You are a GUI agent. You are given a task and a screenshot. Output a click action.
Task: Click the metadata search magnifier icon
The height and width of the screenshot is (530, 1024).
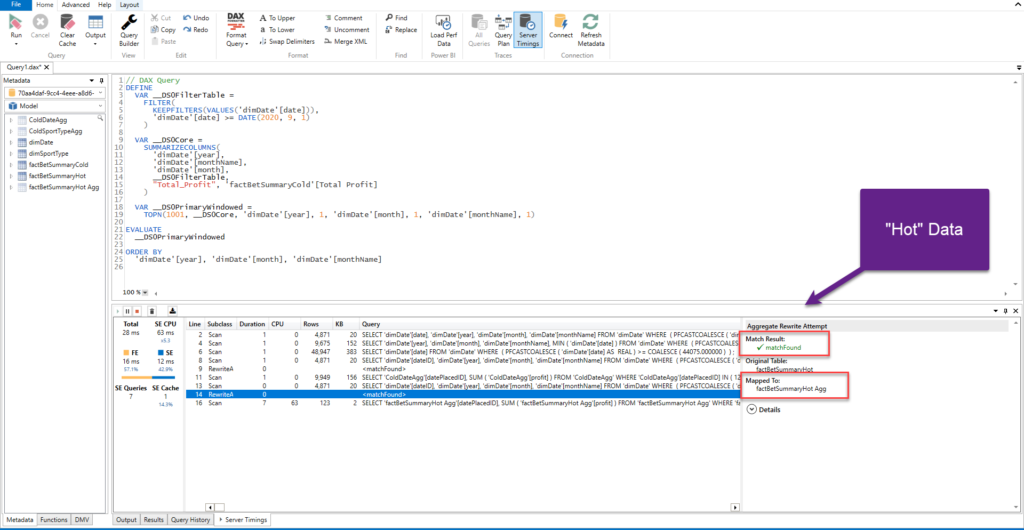100,119
